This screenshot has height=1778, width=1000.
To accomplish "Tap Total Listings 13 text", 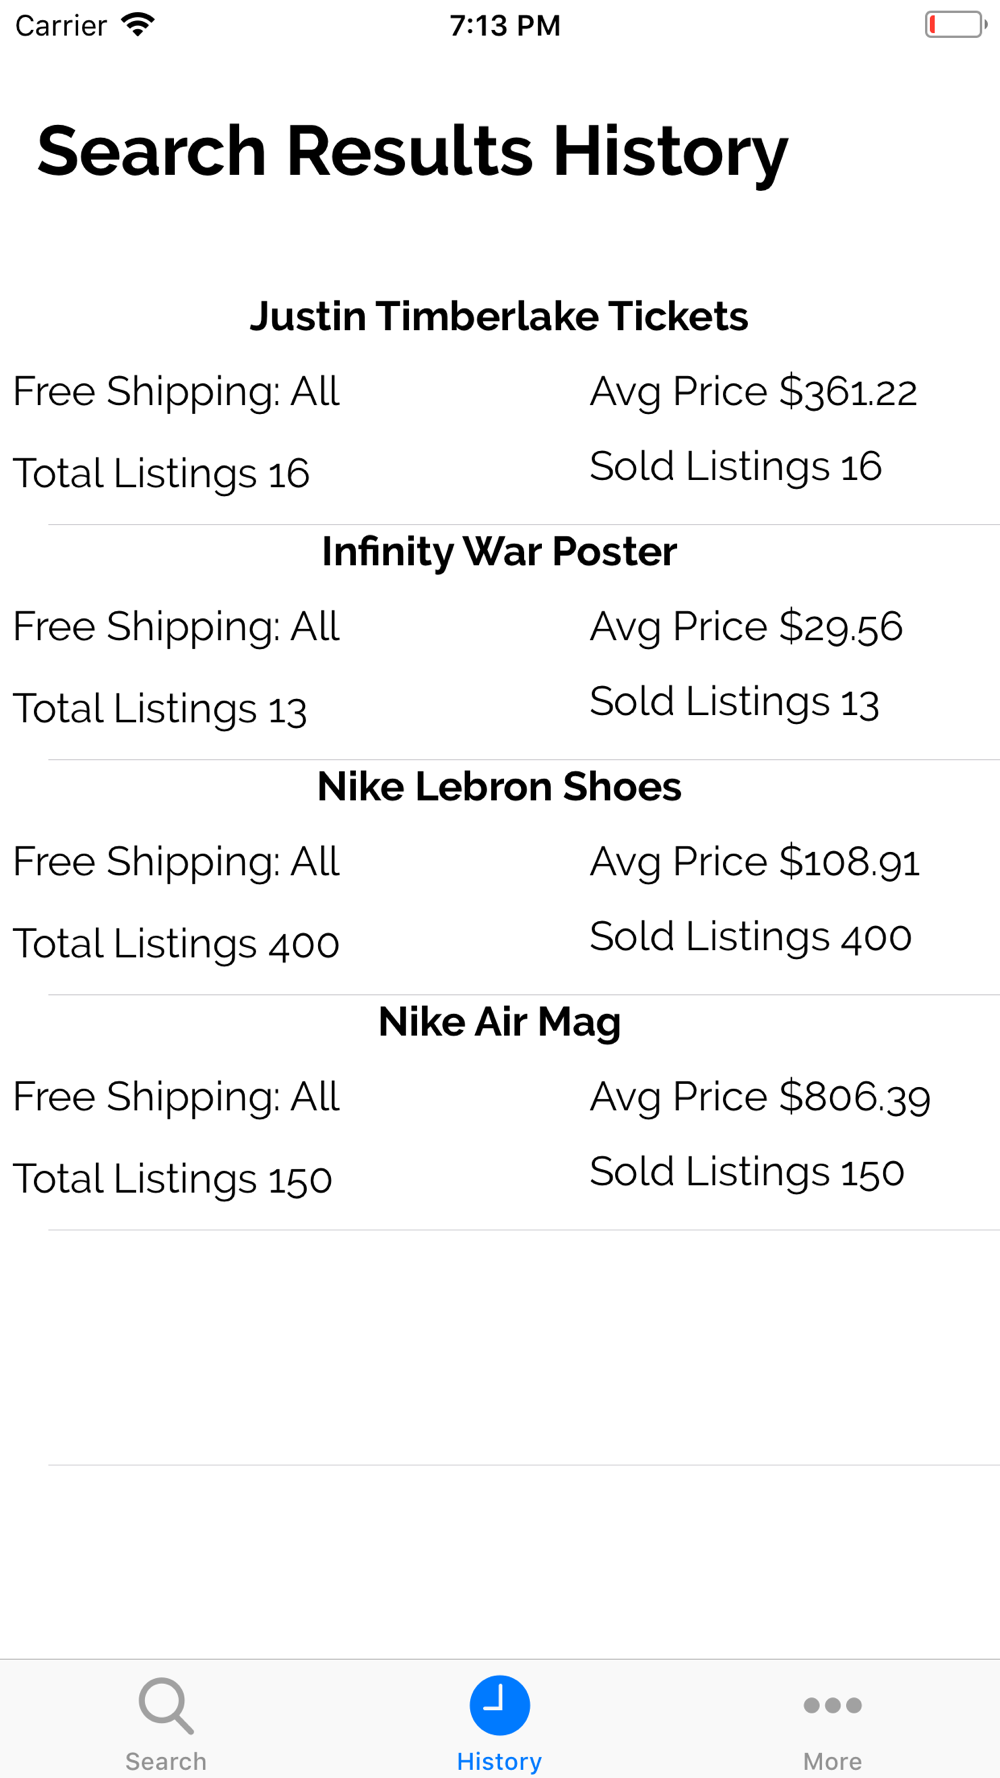I will [x=160, y=709].
